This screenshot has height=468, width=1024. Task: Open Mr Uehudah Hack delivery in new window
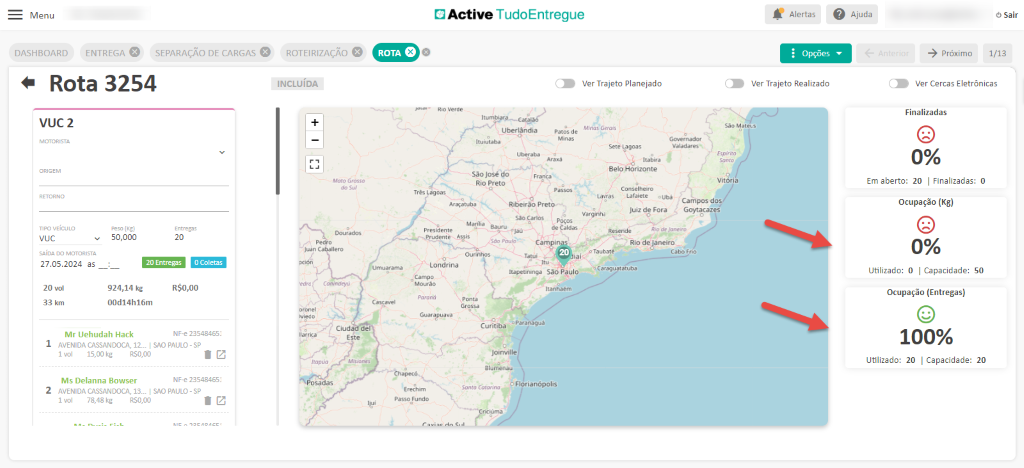tap(221, 354)
